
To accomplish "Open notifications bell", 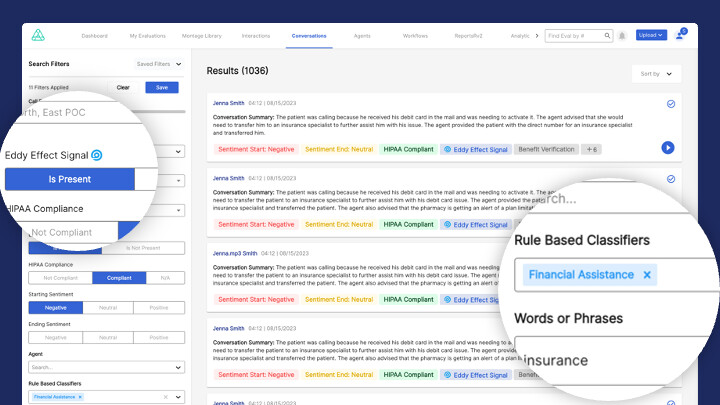I will coord(622,36).
